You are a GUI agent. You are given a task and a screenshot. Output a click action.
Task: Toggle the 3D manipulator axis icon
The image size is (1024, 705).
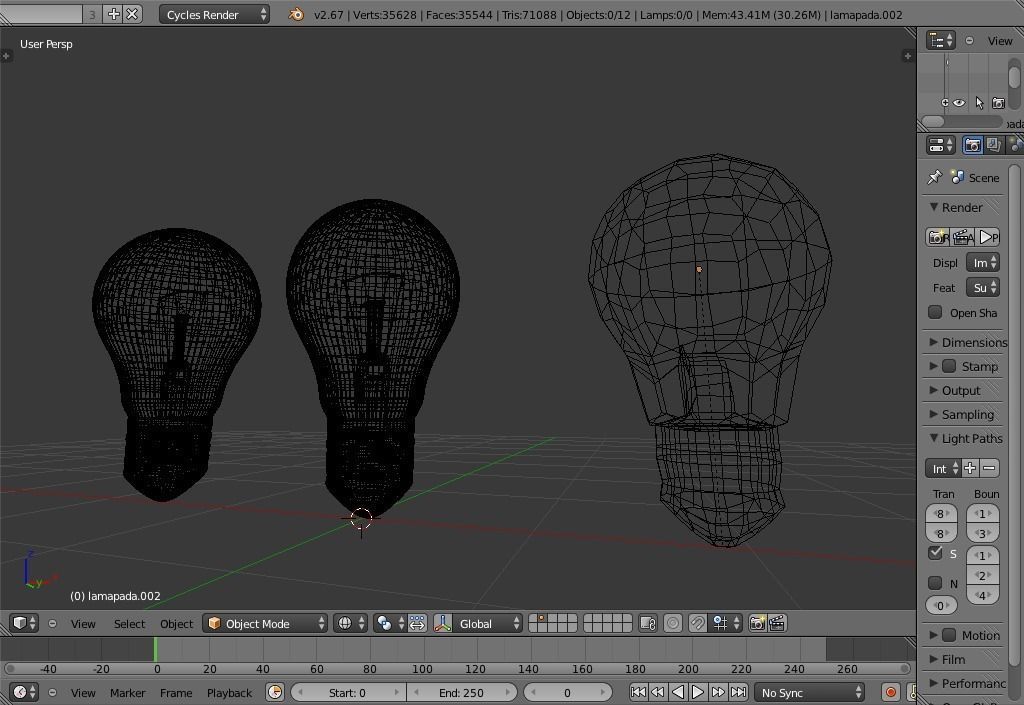click(443, 623)
